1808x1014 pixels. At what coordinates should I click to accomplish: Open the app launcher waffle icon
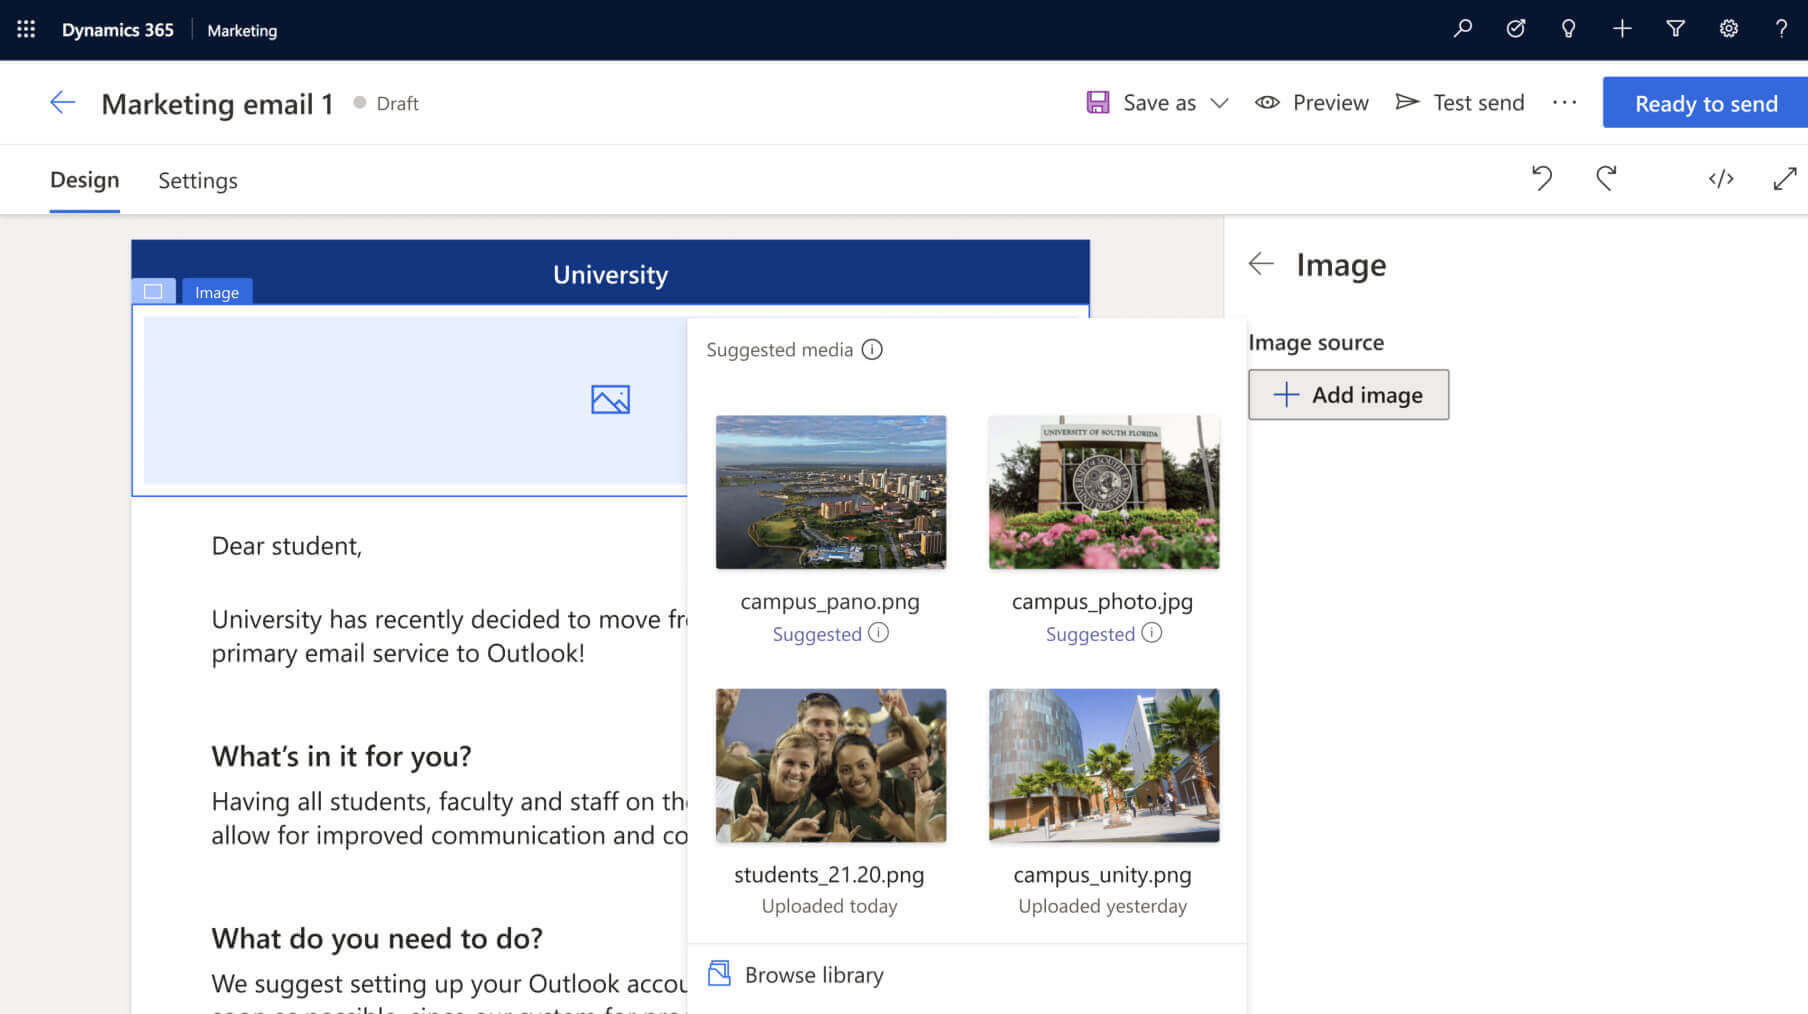point(26,29)
